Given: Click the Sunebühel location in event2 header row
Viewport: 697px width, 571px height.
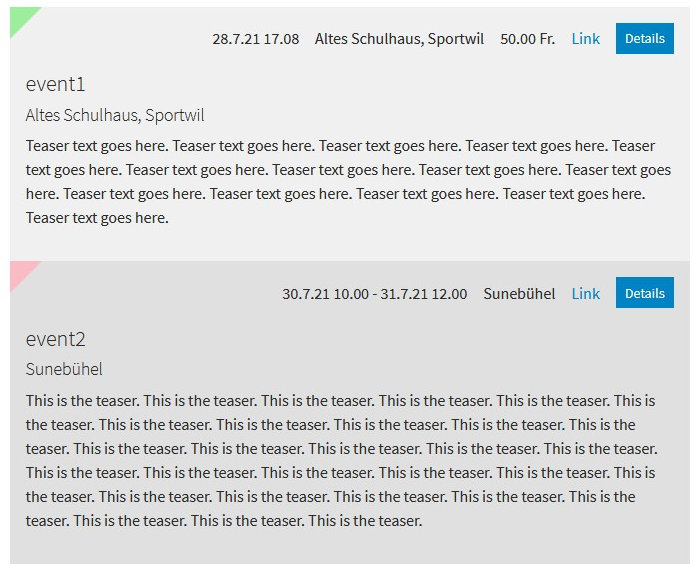Looking at the screenshot, I should [519, 294].
